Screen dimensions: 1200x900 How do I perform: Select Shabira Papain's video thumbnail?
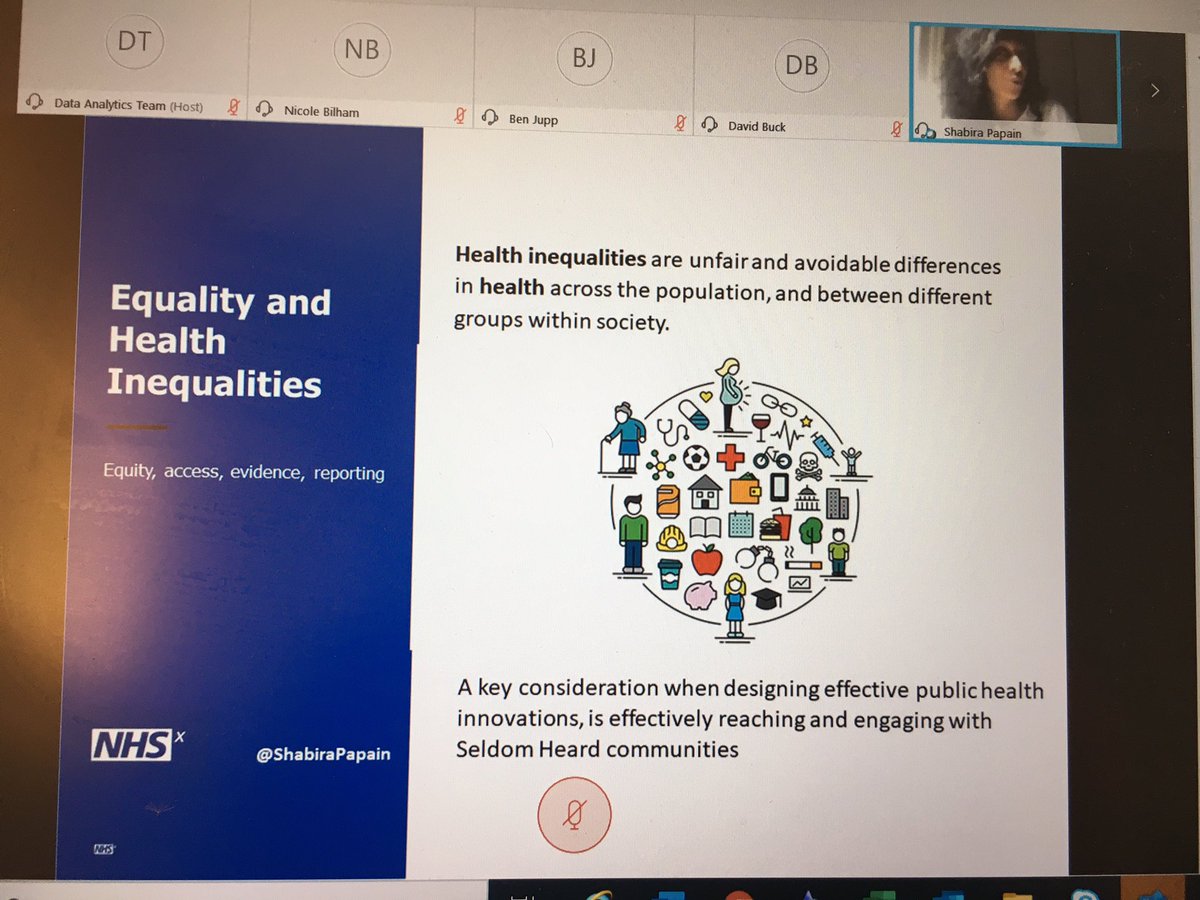pyautogui.click(x=1014, y=84)
